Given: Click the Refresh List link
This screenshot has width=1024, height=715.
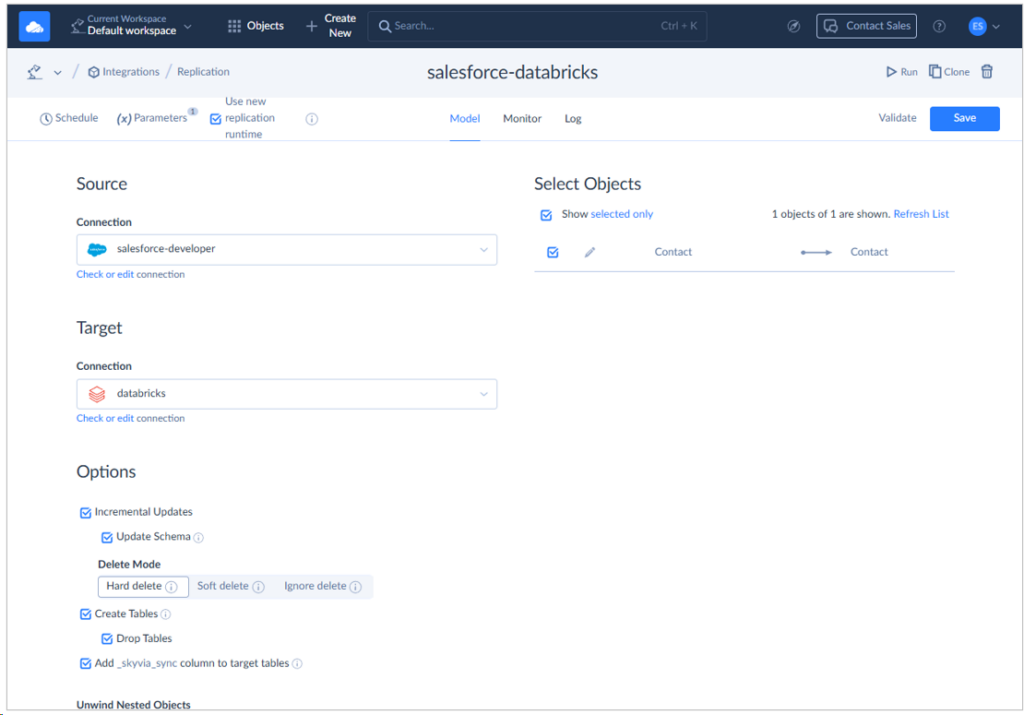Looking at the screenshot, I should coord(921,214).
